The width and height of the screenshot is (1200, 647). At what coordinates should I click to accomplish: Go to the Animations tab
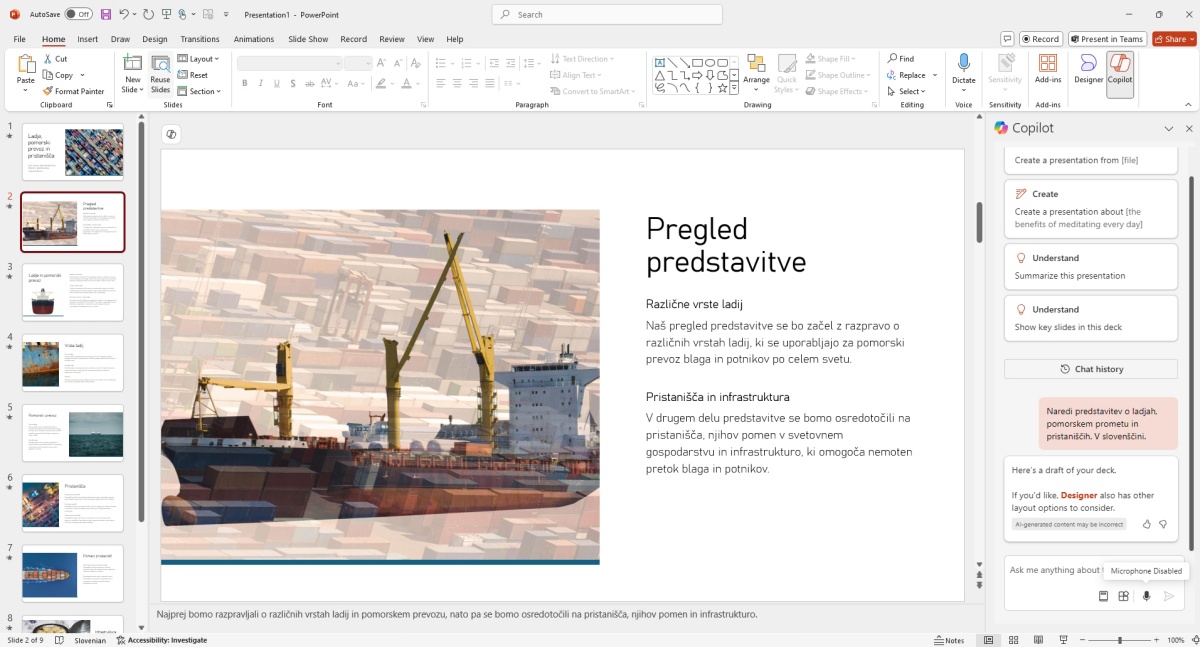tap(254, 39)
